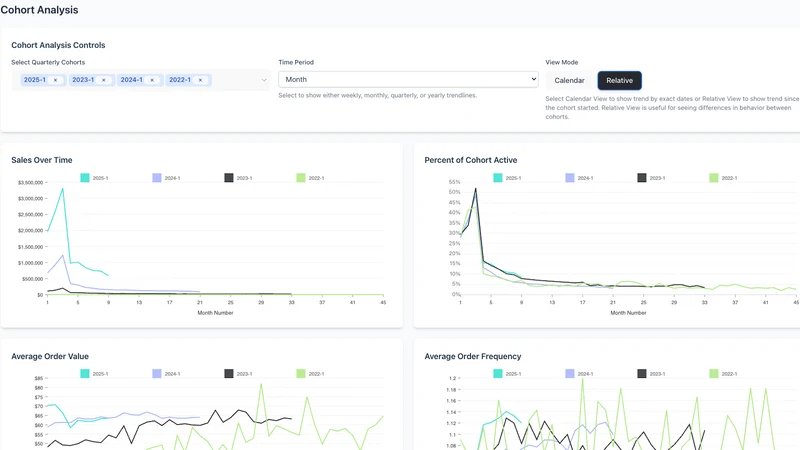Click the Select Quarterly Cohorts label

pos(48,62)
